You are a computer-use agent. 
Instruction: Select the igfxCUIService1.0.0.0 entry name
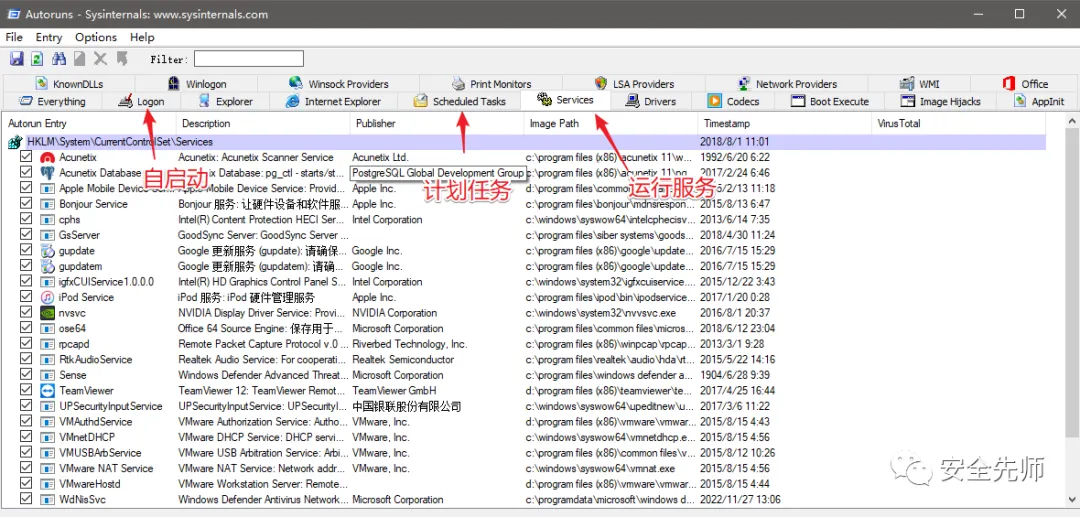point(106,282)
